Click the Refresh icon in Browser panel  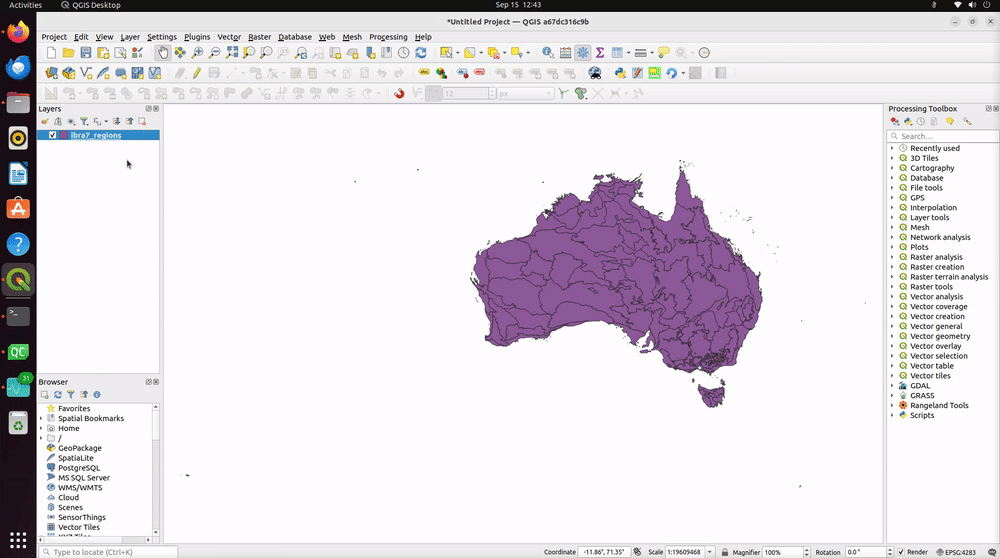coord(58,395)
